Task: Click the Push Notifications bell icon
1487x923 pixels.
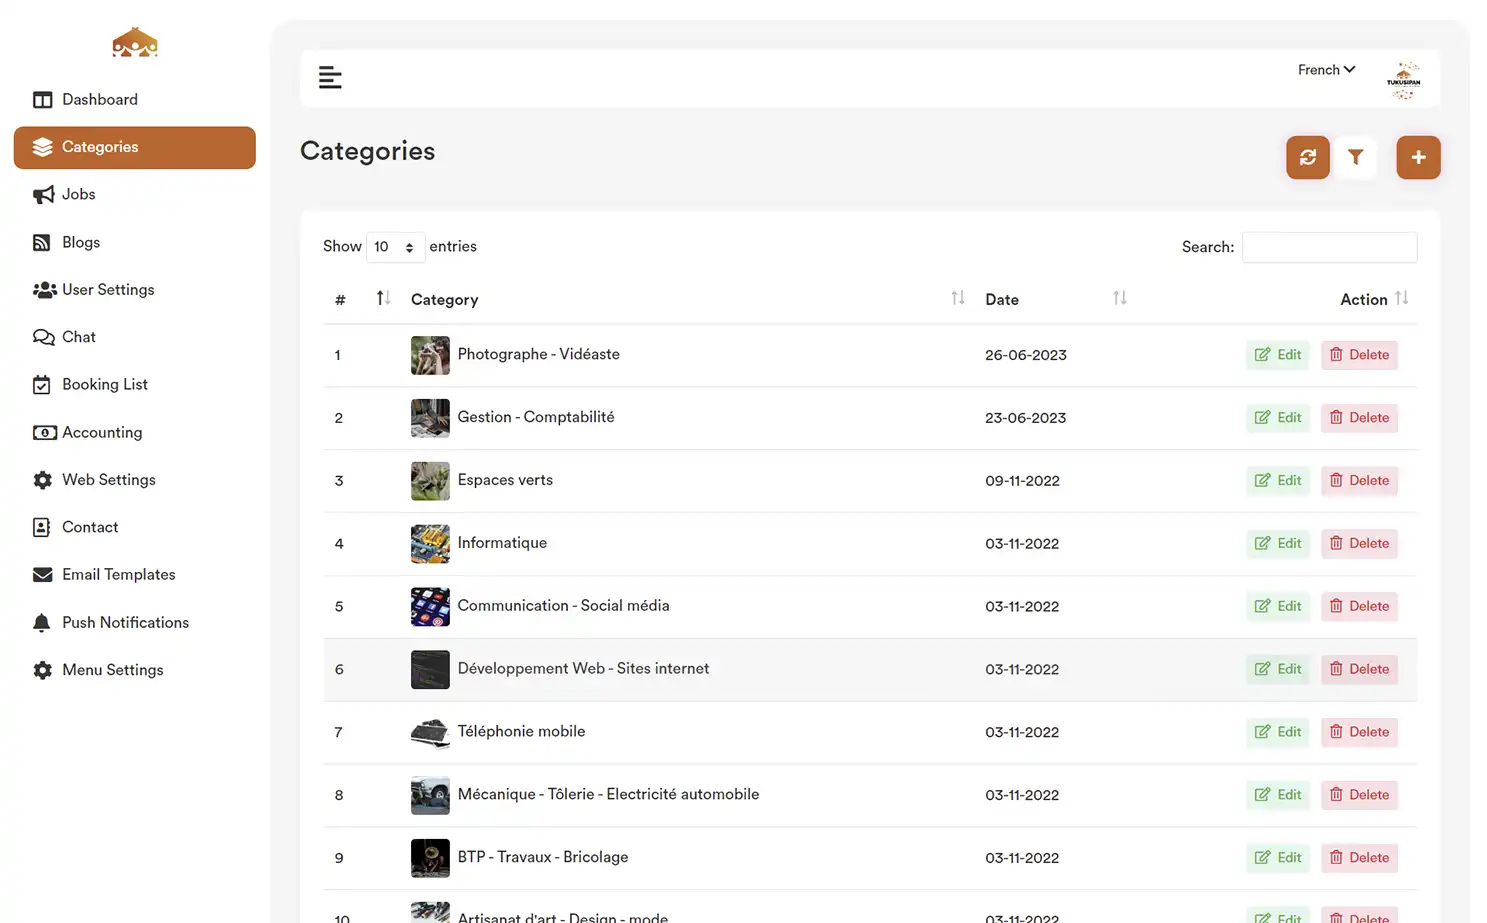Action: 42,622
